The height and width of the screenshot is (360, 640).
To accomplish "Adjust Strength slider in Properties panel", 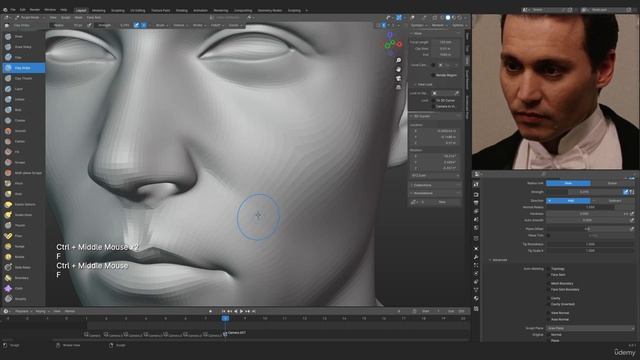I will (584, 192).
